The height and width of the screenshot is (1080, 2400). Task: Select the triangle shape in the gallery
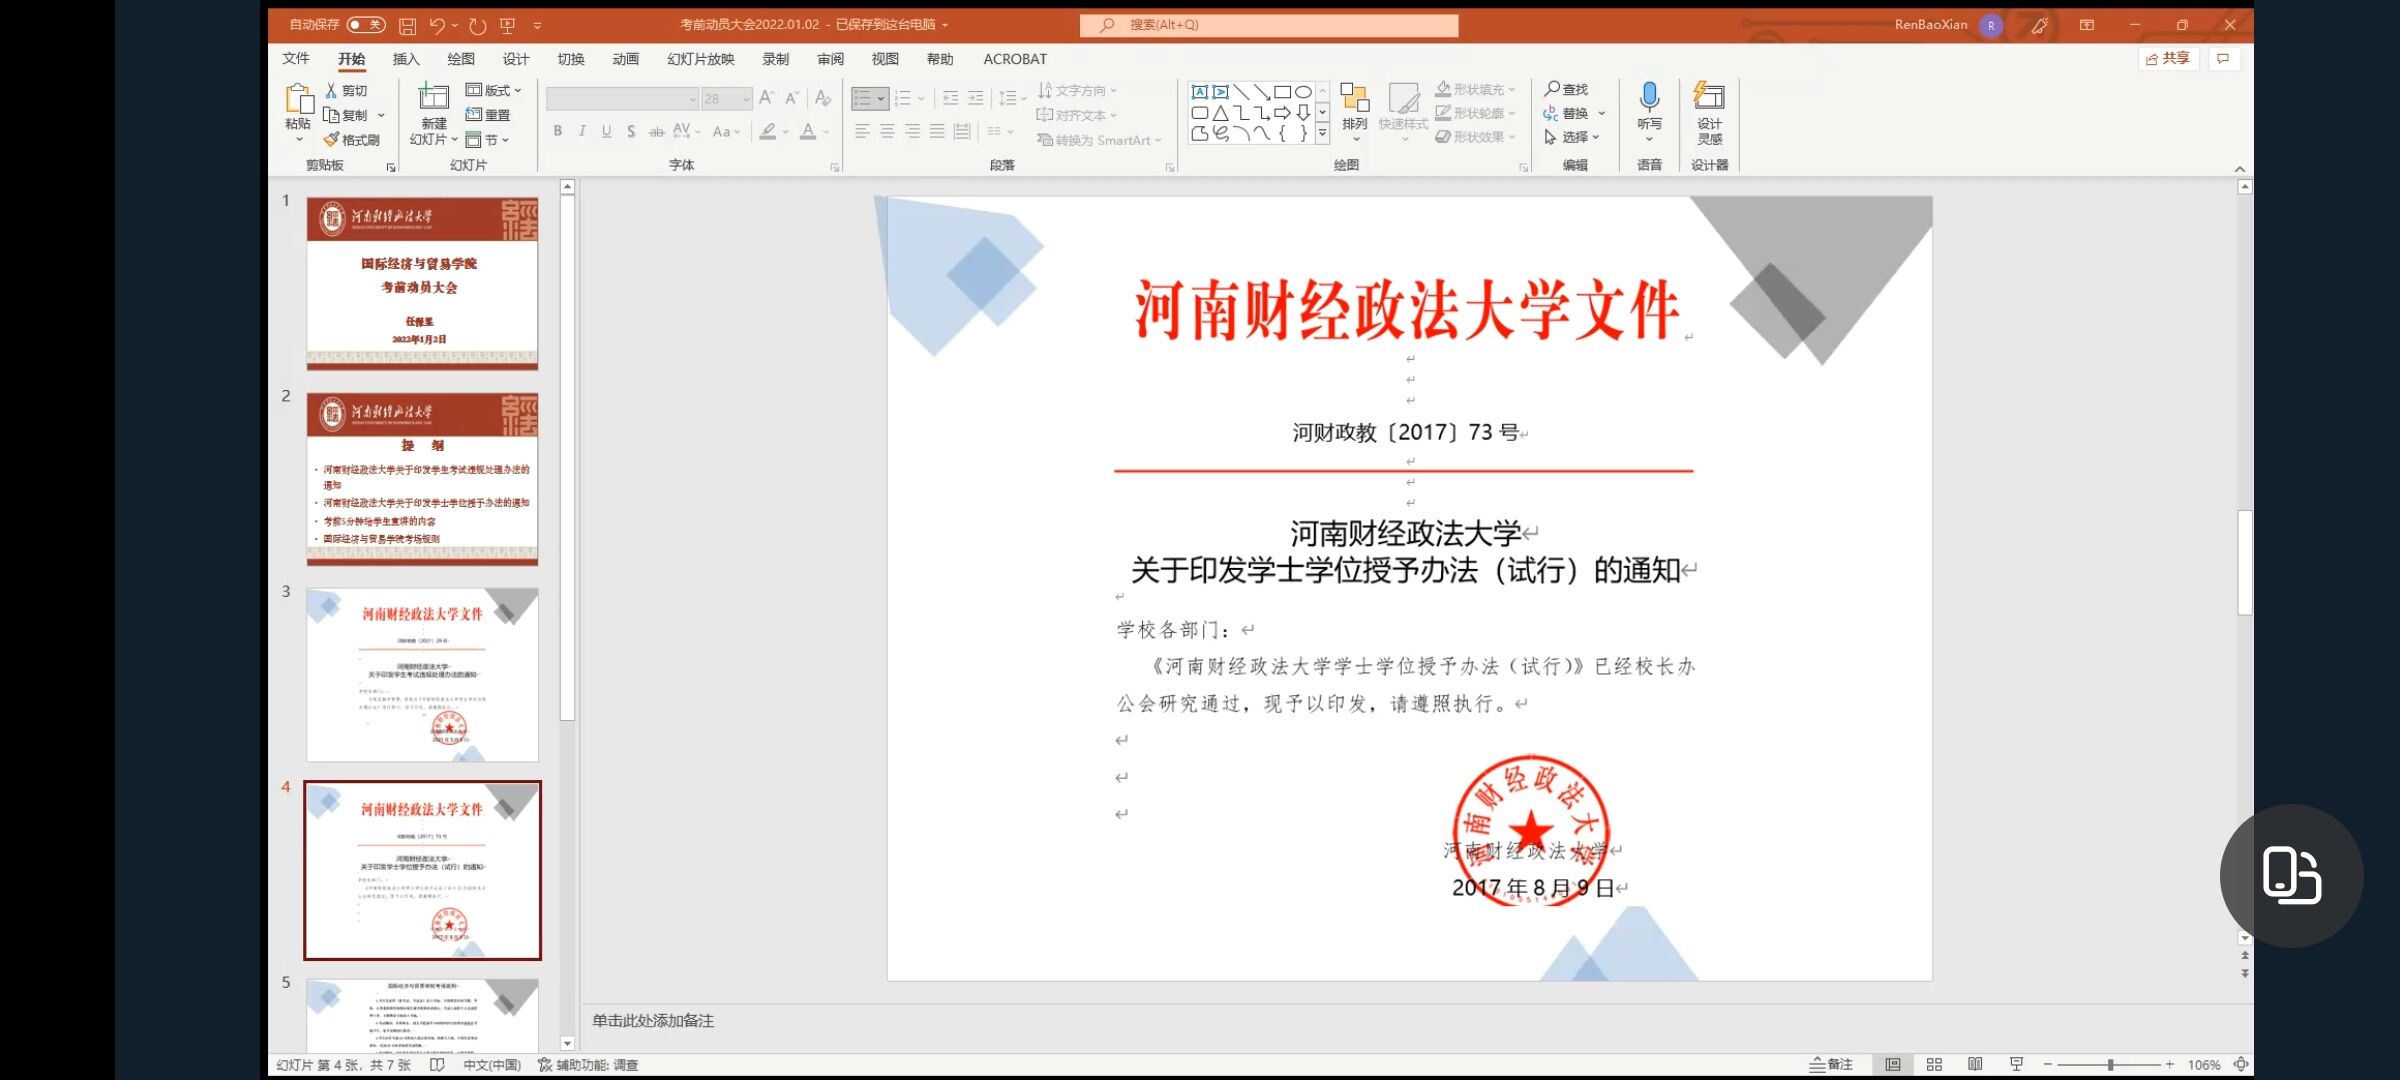pos(1220,113)
